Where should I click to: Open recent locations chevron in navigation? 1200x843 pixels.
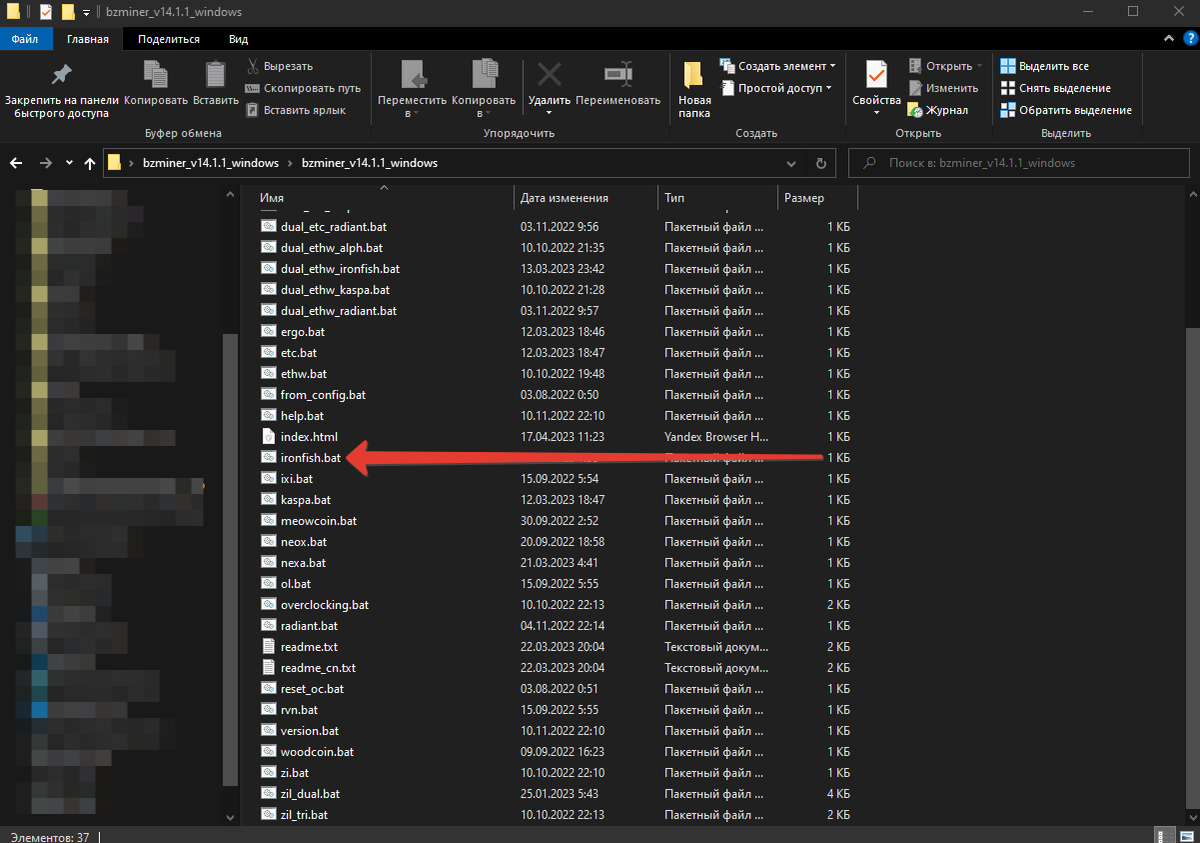tap(69, 163)
